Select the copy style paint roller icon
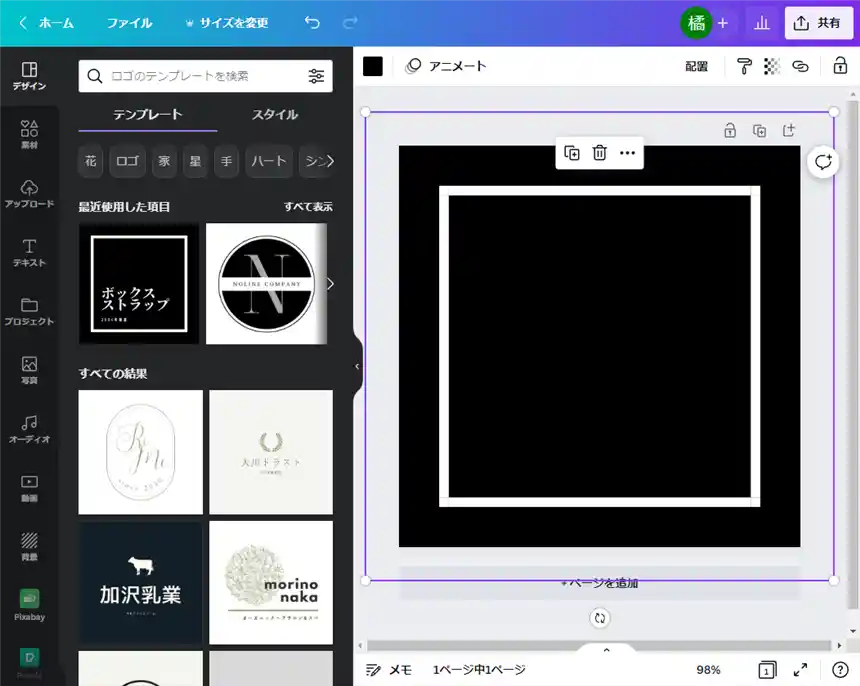860x686 pixels. 744,66
